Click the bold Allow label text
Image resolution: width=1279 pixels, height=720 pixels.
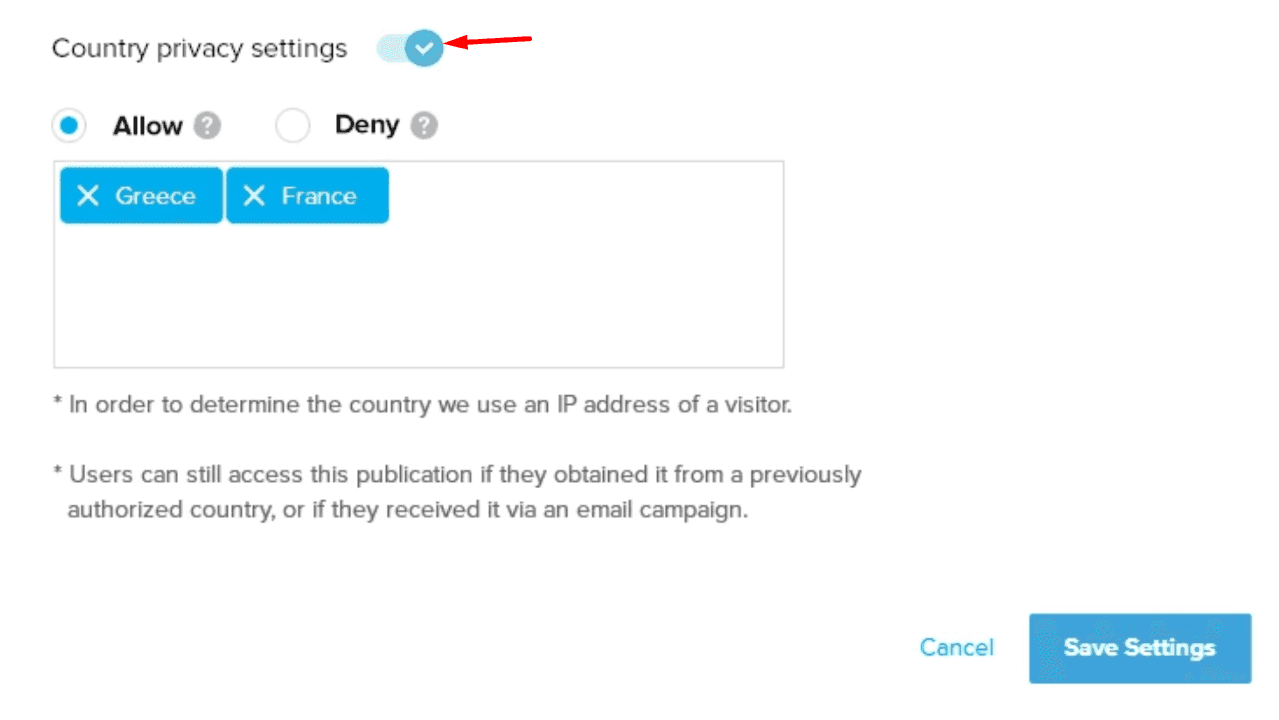coord(147,126)
